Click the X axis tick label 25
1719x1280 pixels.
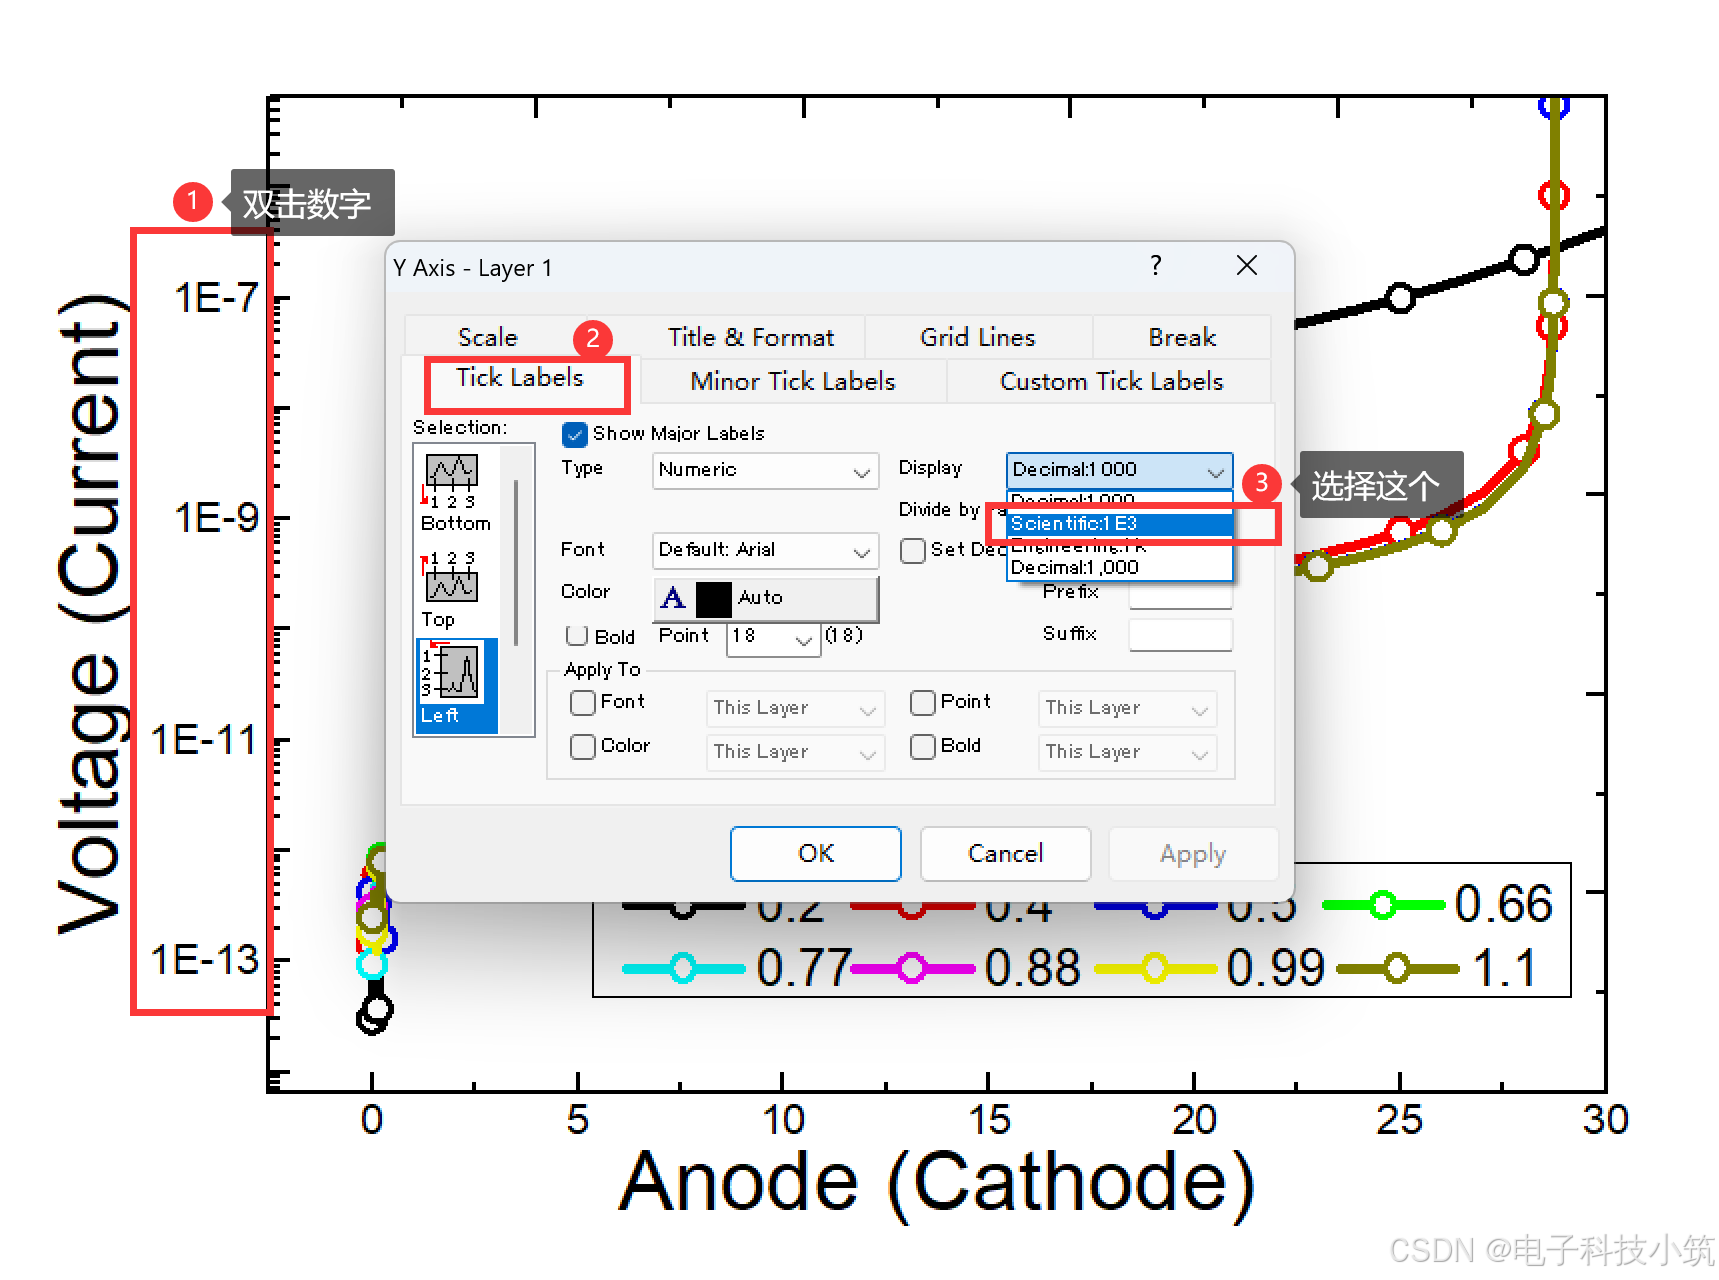point(1399,1120)
